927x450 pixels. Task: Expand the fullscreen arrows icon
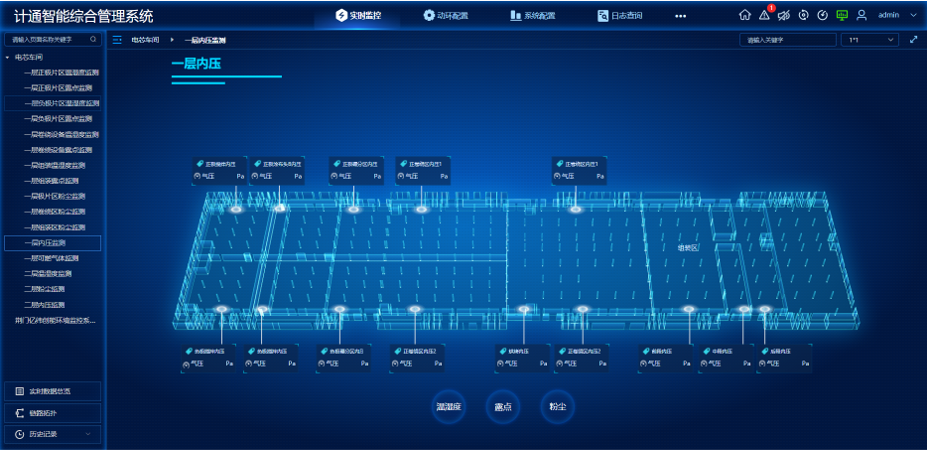(913, 40)
